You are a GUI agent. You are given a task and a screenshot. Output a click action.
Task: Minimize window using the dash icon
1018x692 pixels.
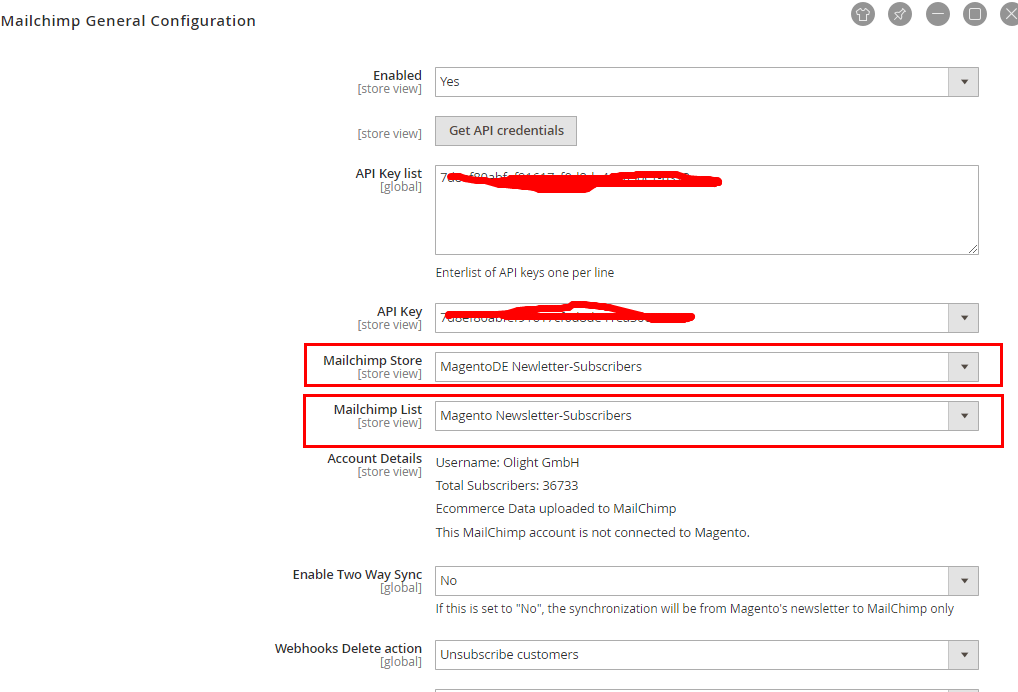click(937, 14)
